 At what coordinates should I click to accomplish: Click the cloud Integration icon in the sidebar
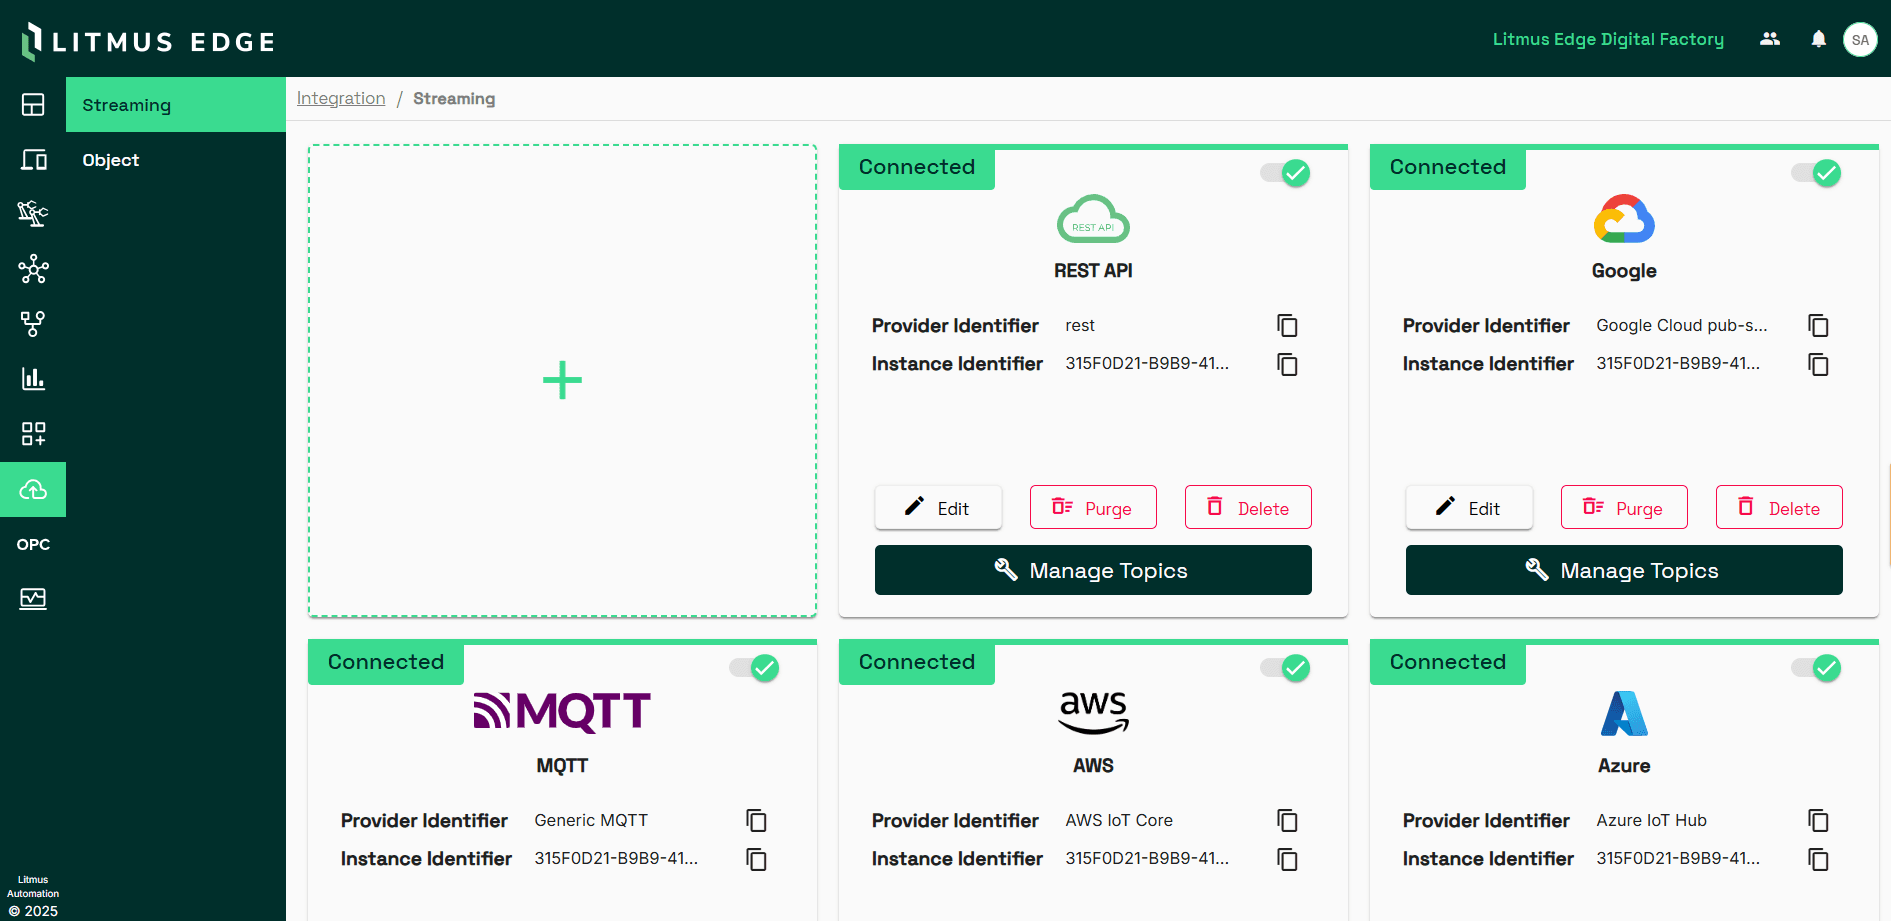click(34, 489)
